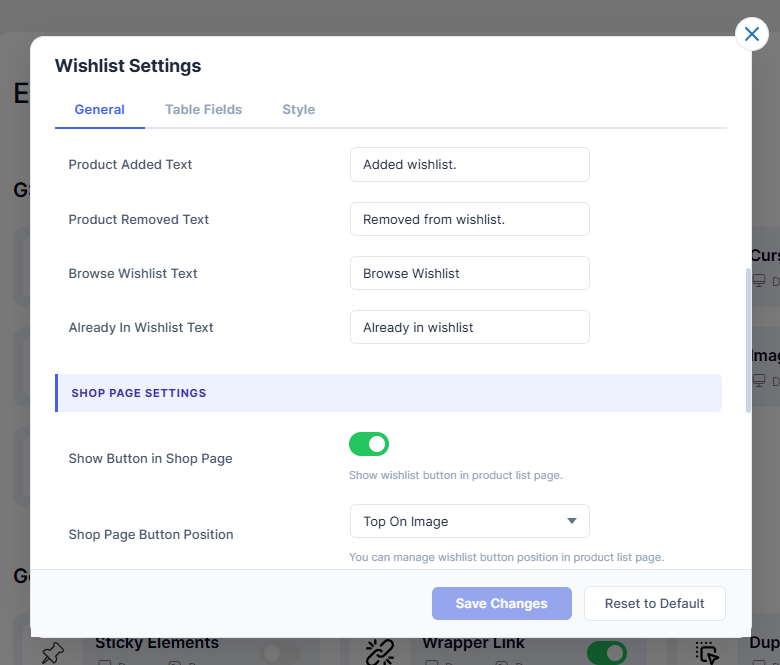Toggle the Sticky Elements module switch

point(280,653)
